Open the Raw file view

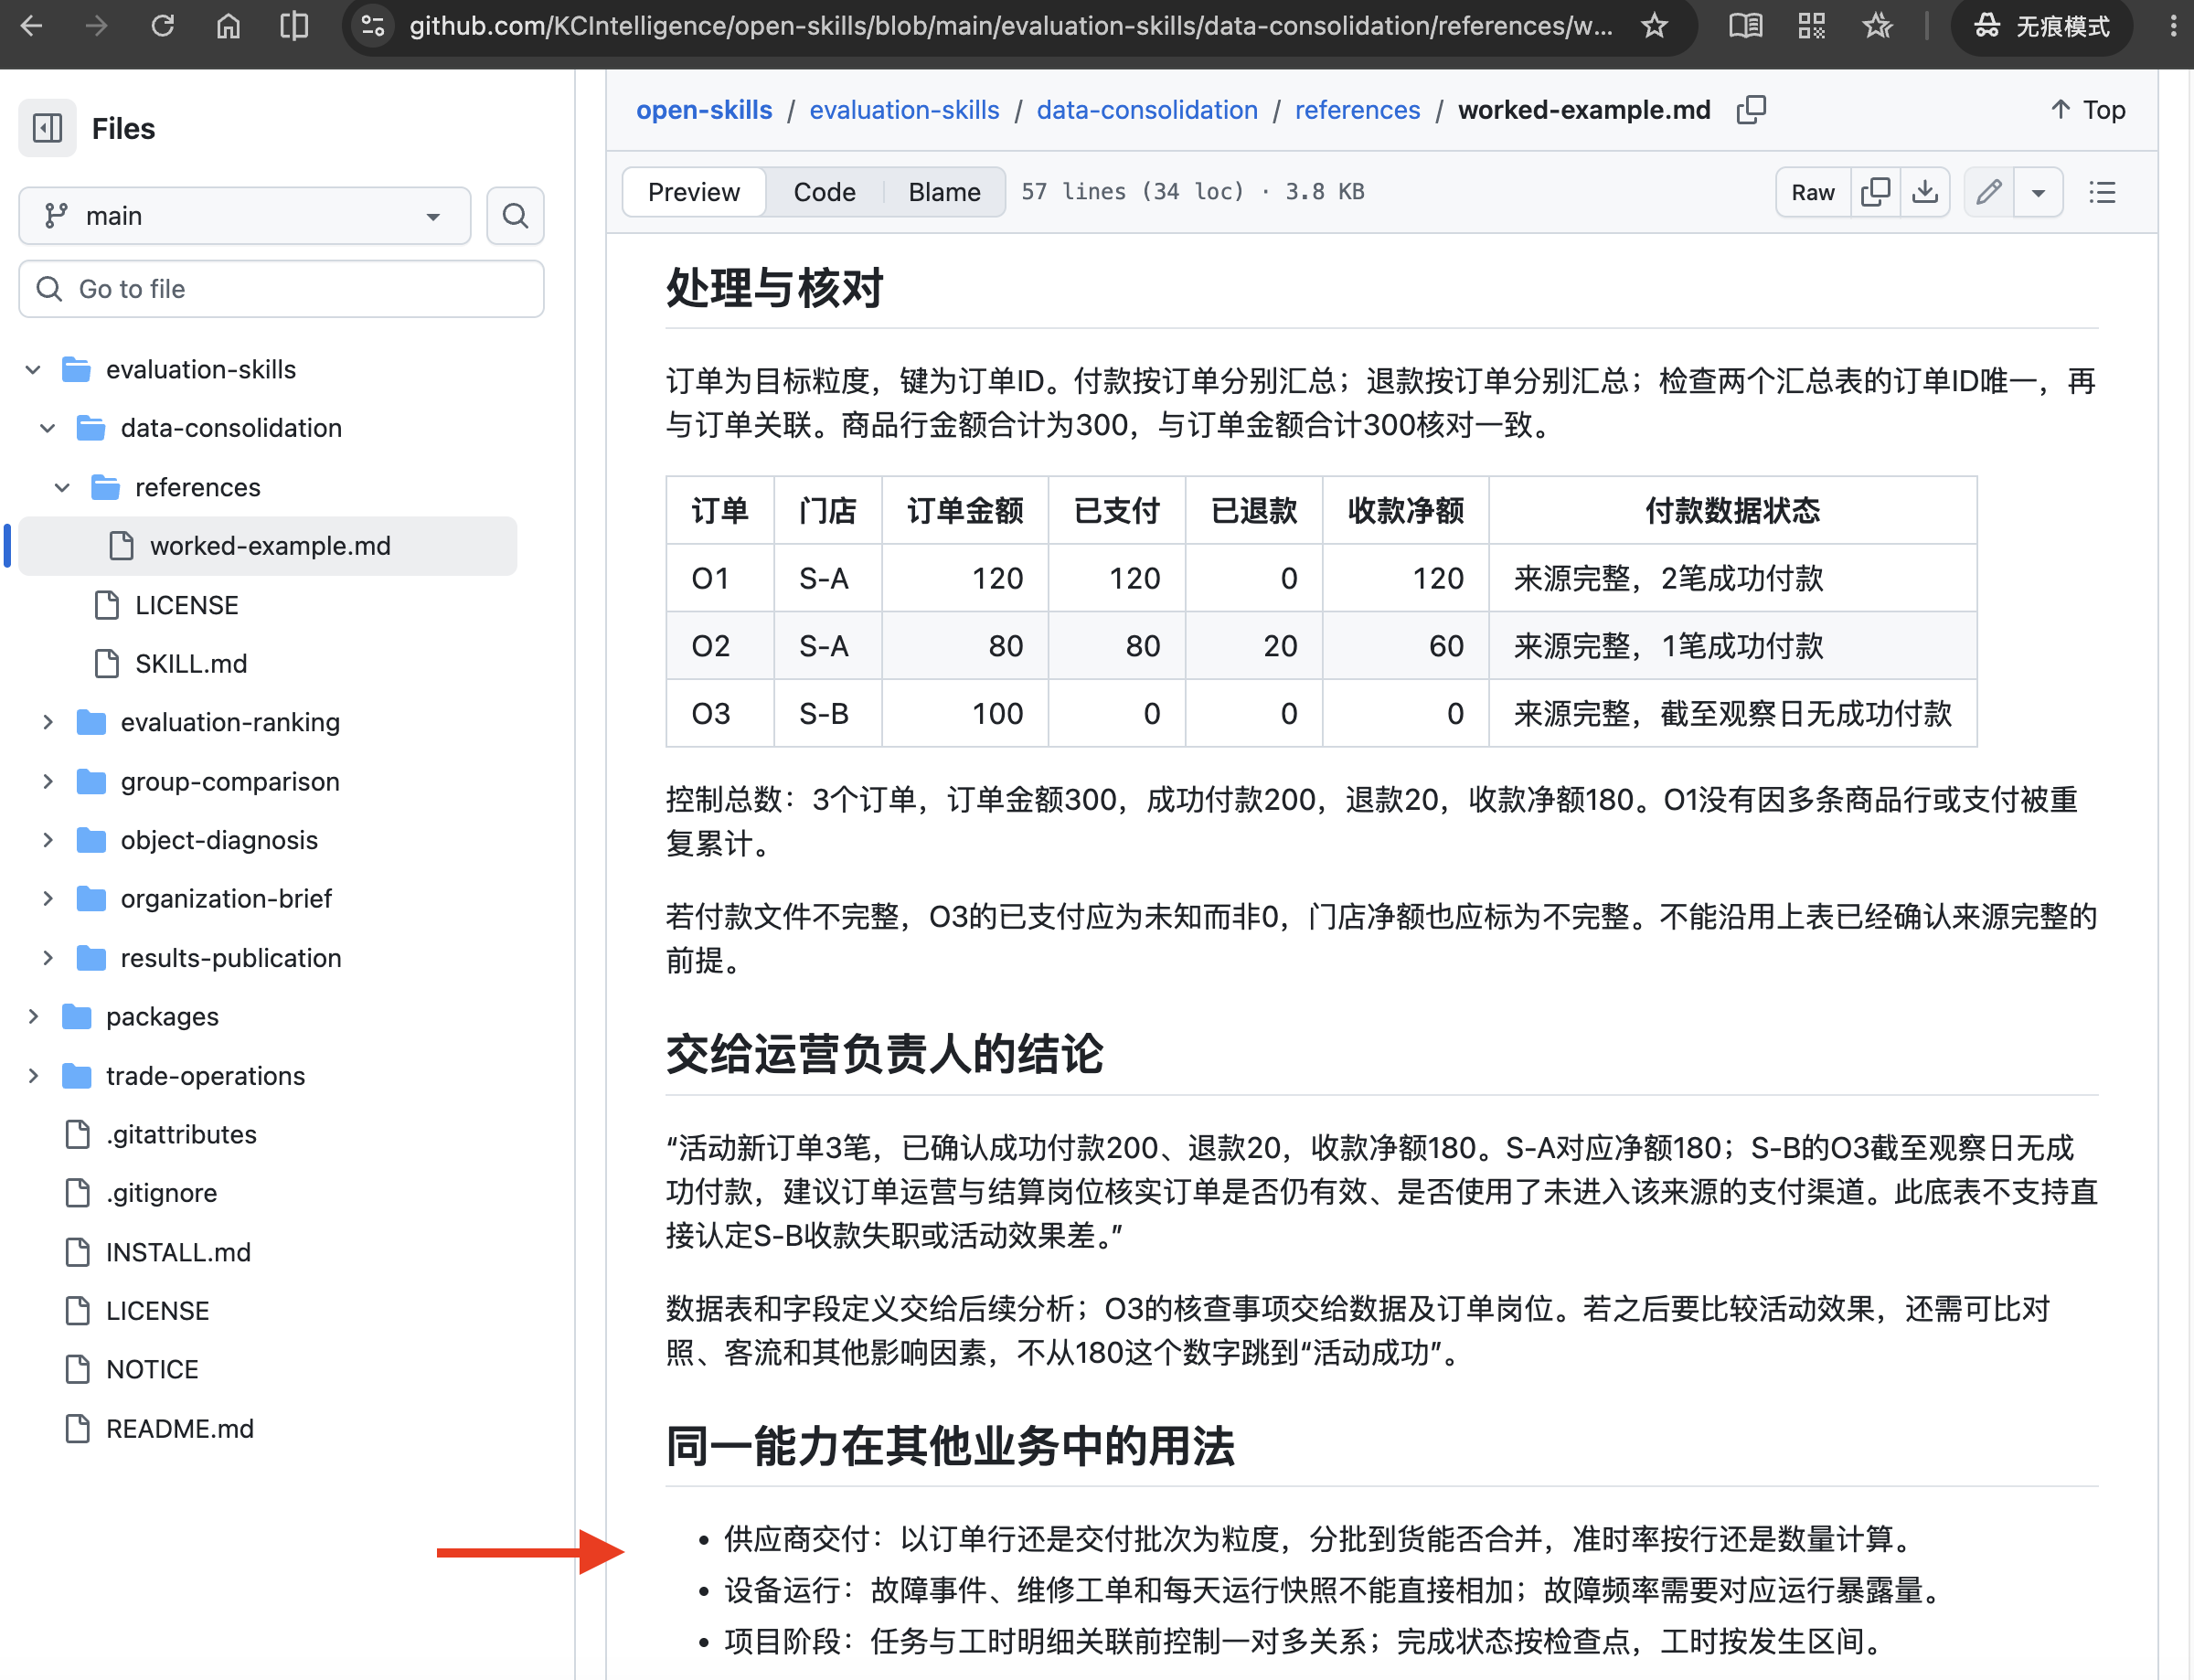point(1812,192)
